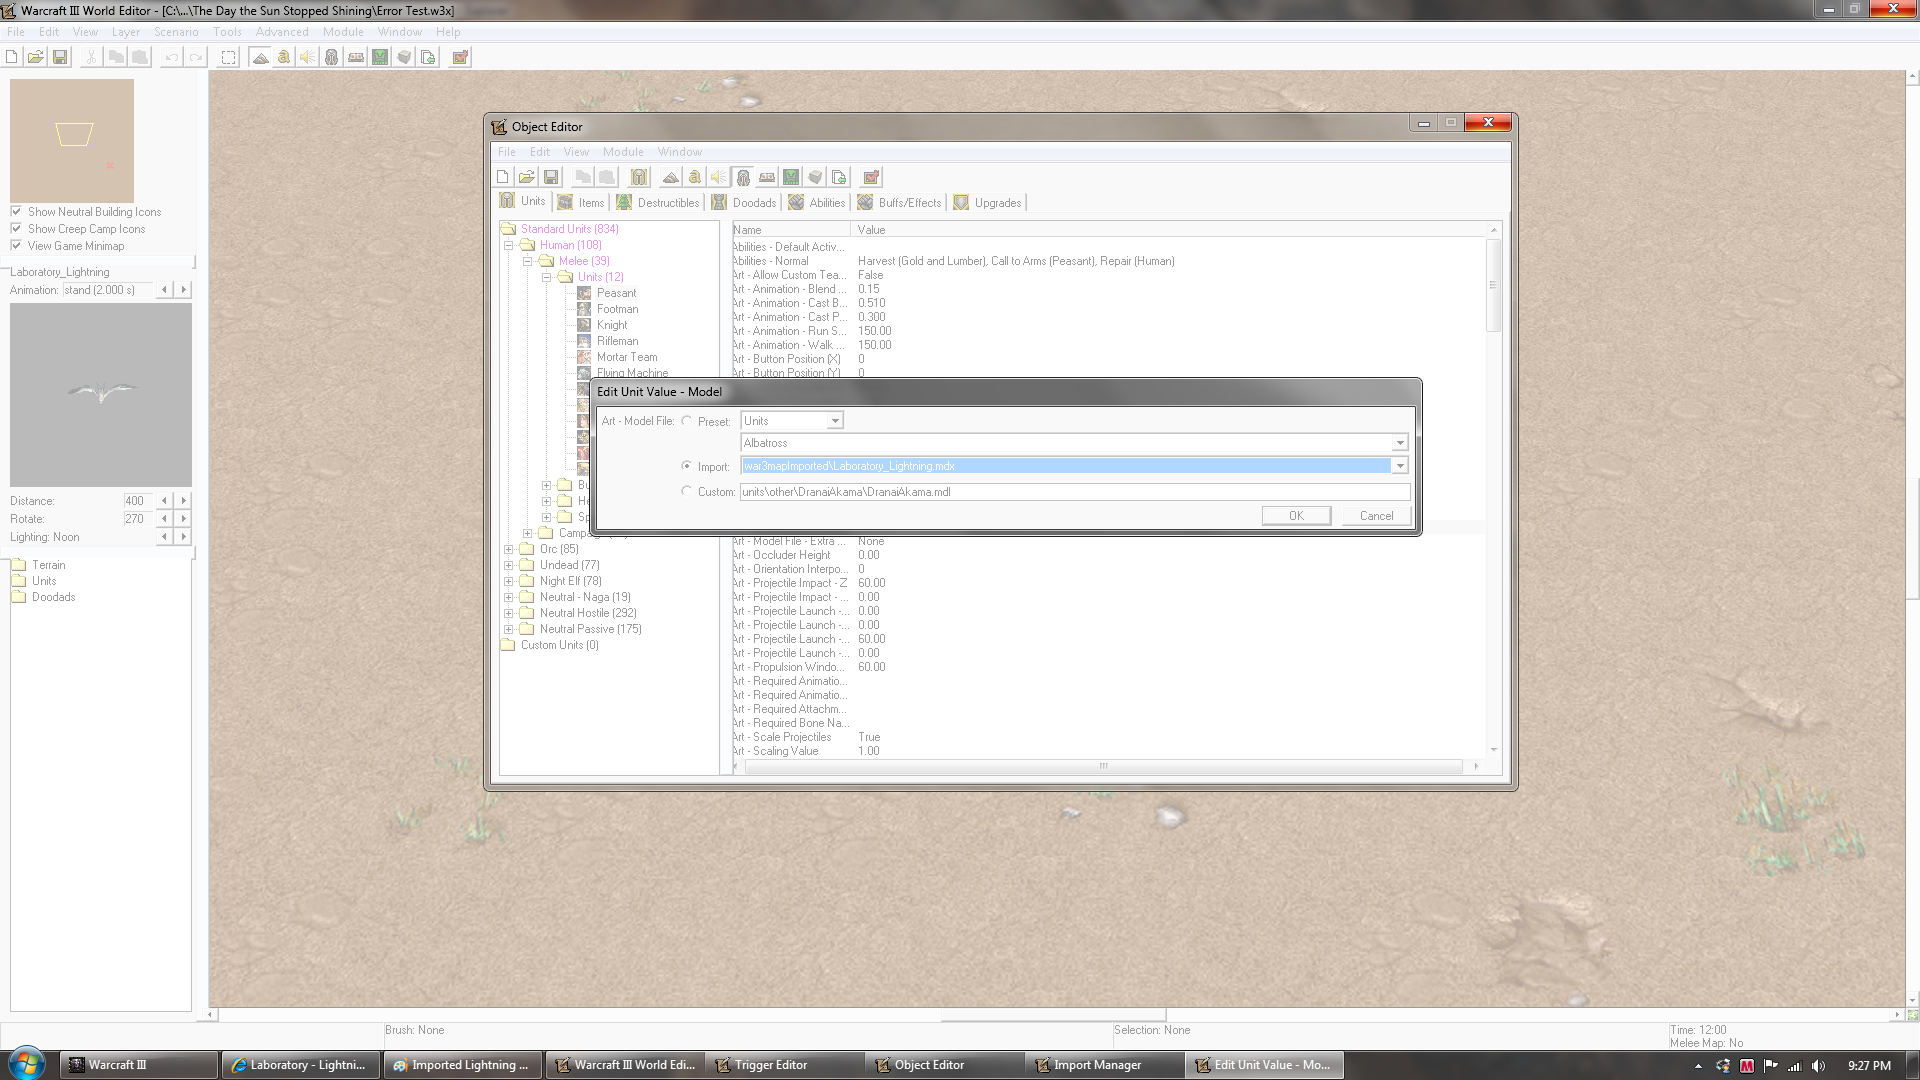Viewport: 1920px width, 1080px height.
Task: Increase preview Distance value arrow
Action: [183, 501]
